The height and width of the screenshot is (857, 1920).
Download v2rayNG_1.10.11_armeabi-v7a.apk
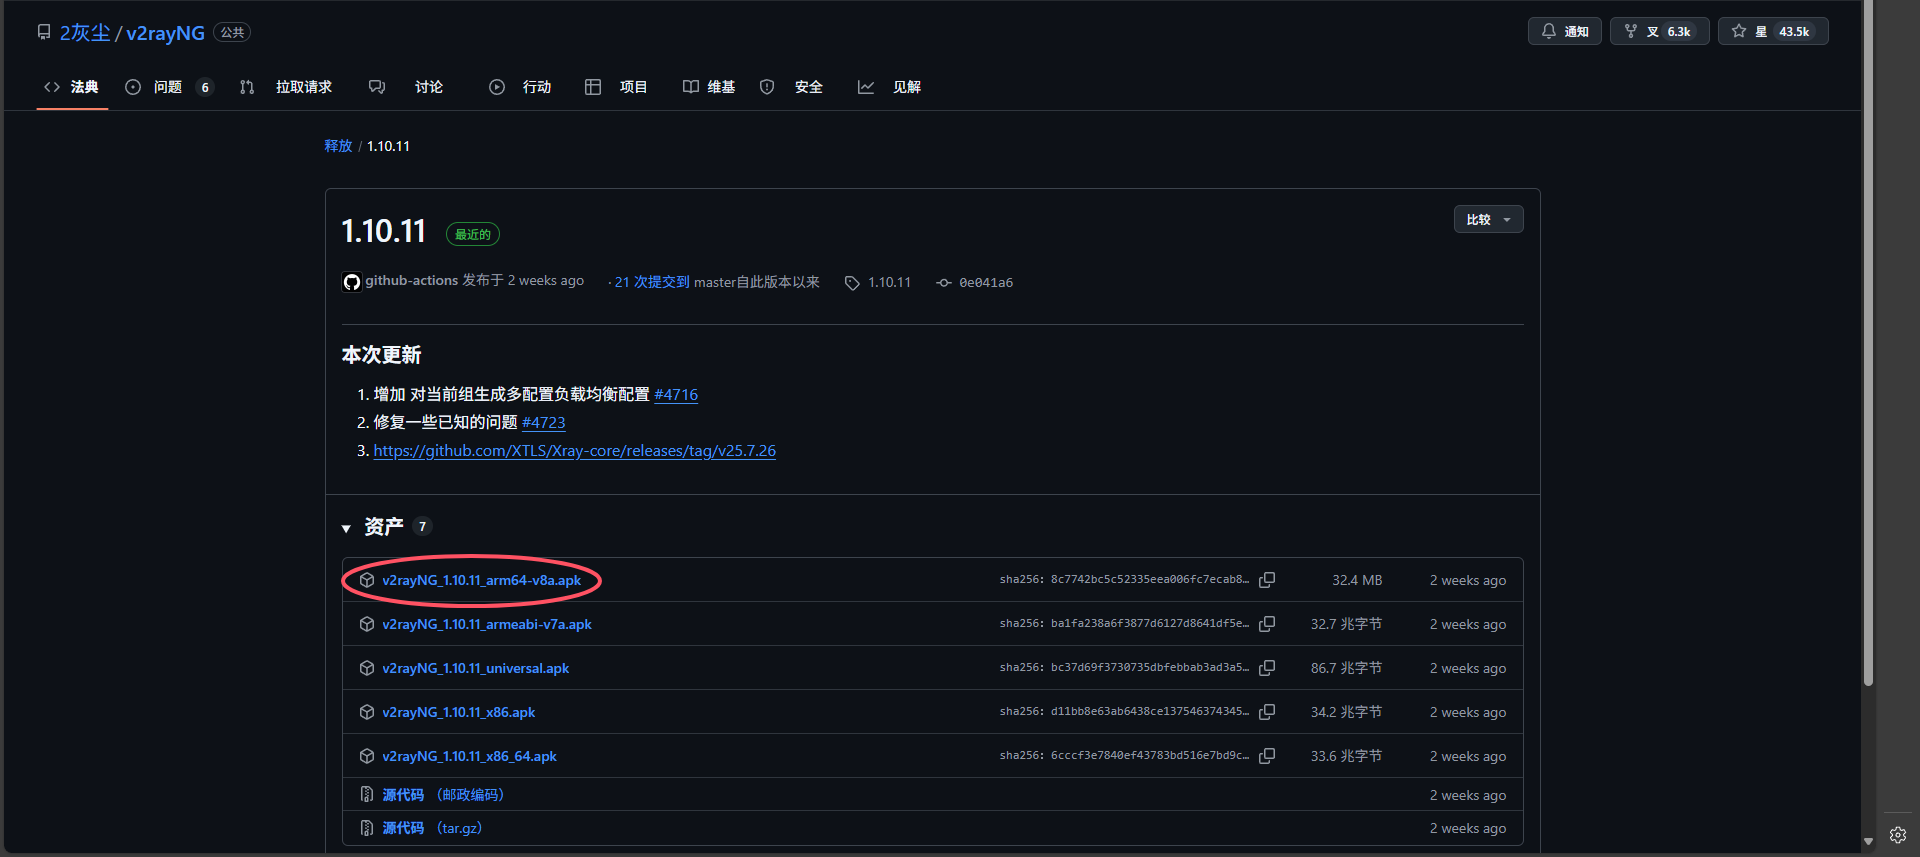pos(487,624)
